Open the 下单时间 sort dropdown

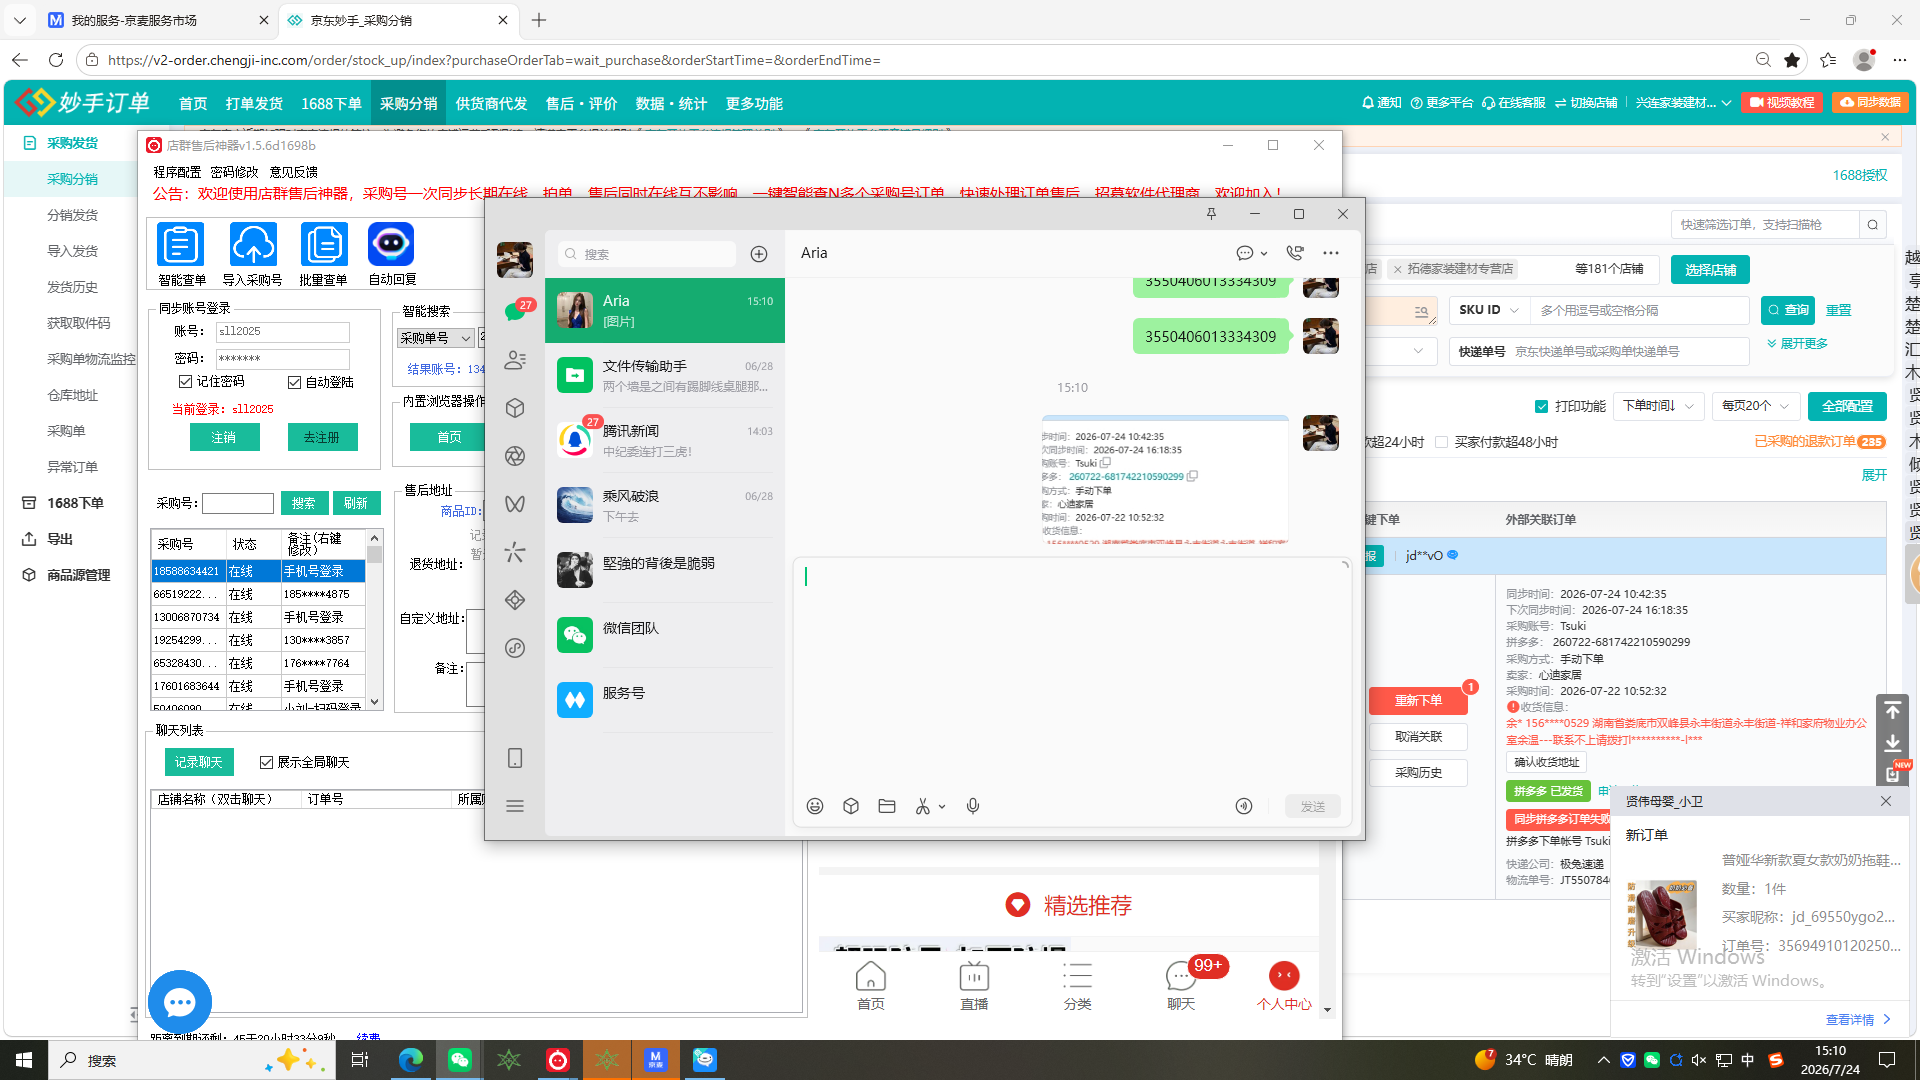(1659, 406)
